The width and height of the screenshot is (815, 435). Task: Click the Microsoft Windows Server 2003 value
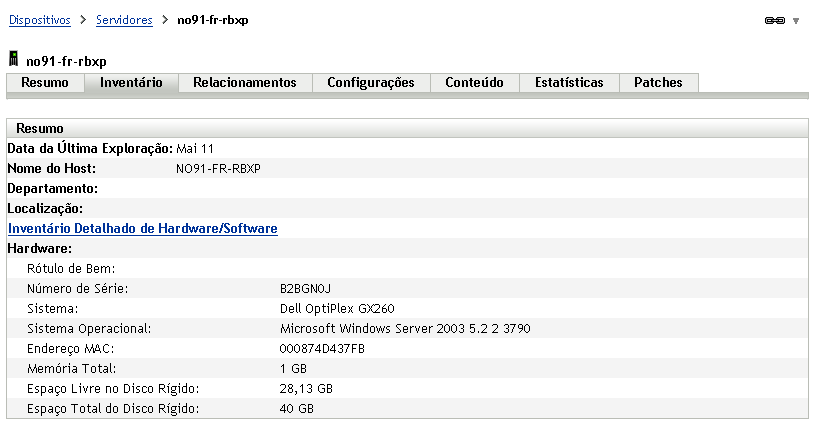pos(405,329)
